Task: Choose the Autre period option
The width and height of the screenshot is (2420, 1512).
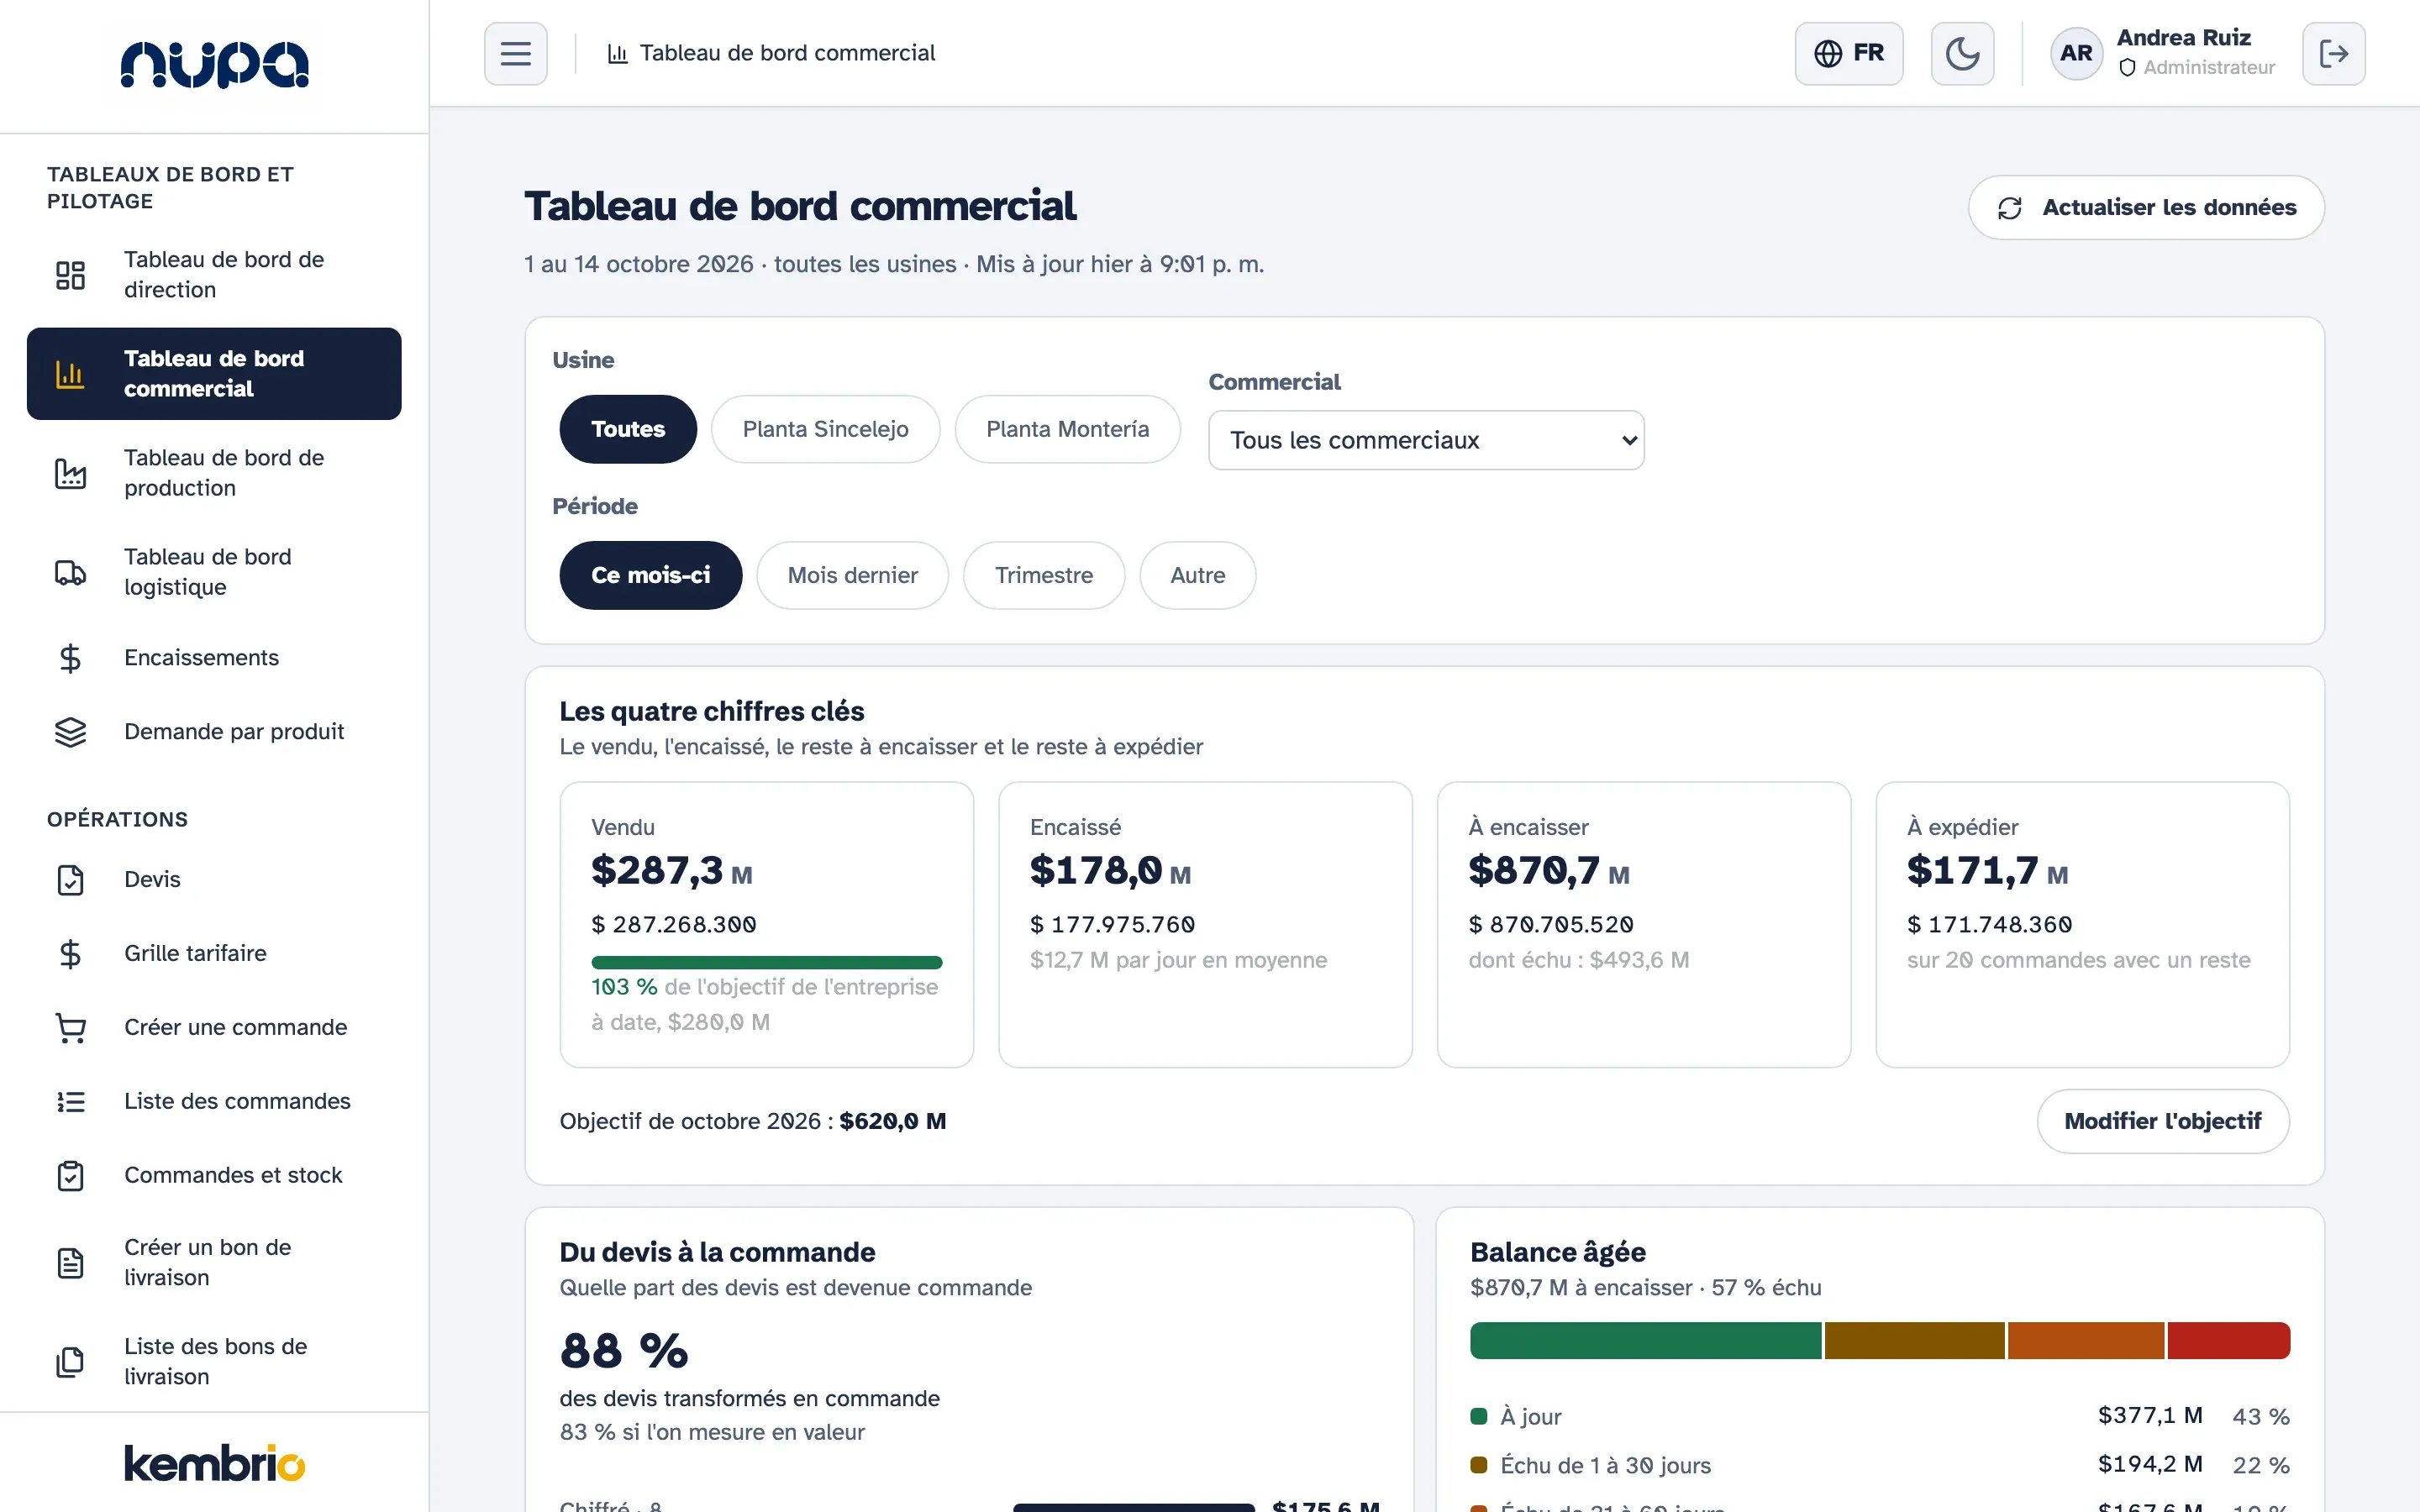Action: 1197,575
